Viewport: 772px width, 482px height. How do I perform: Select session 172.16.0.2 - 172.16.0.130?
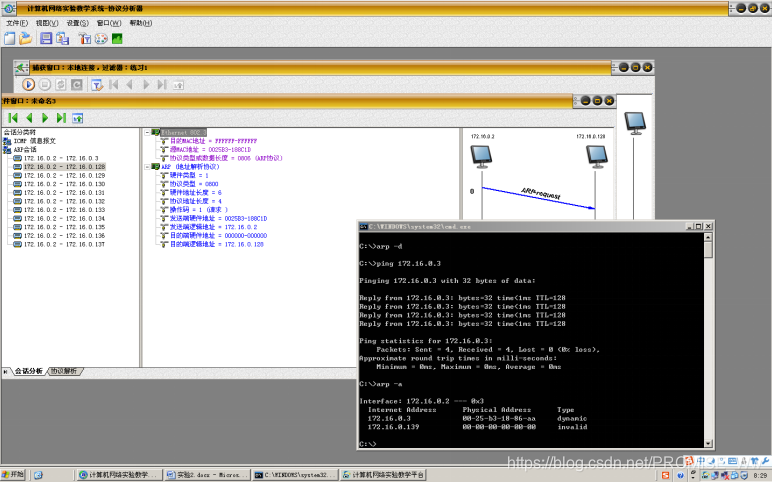click(64, 184)
